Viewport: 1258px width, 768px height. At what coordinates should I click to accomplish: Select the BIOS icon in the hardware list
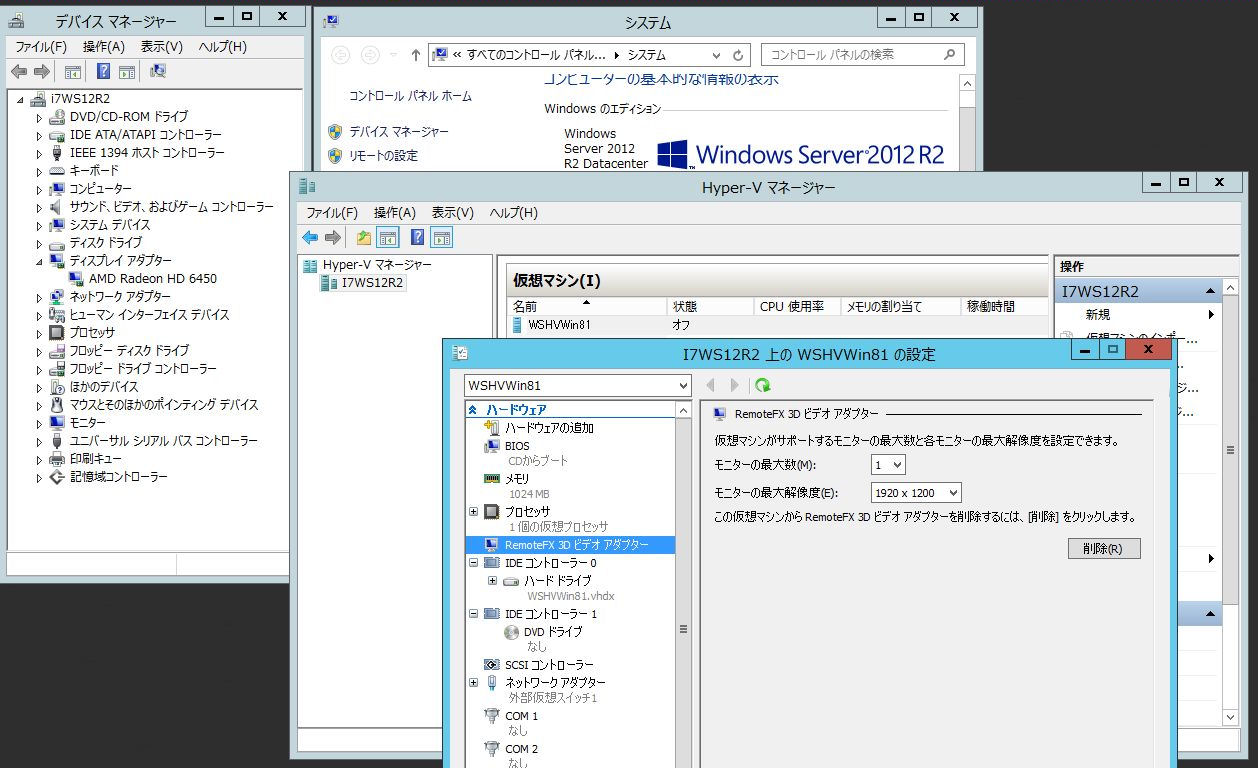492,446
